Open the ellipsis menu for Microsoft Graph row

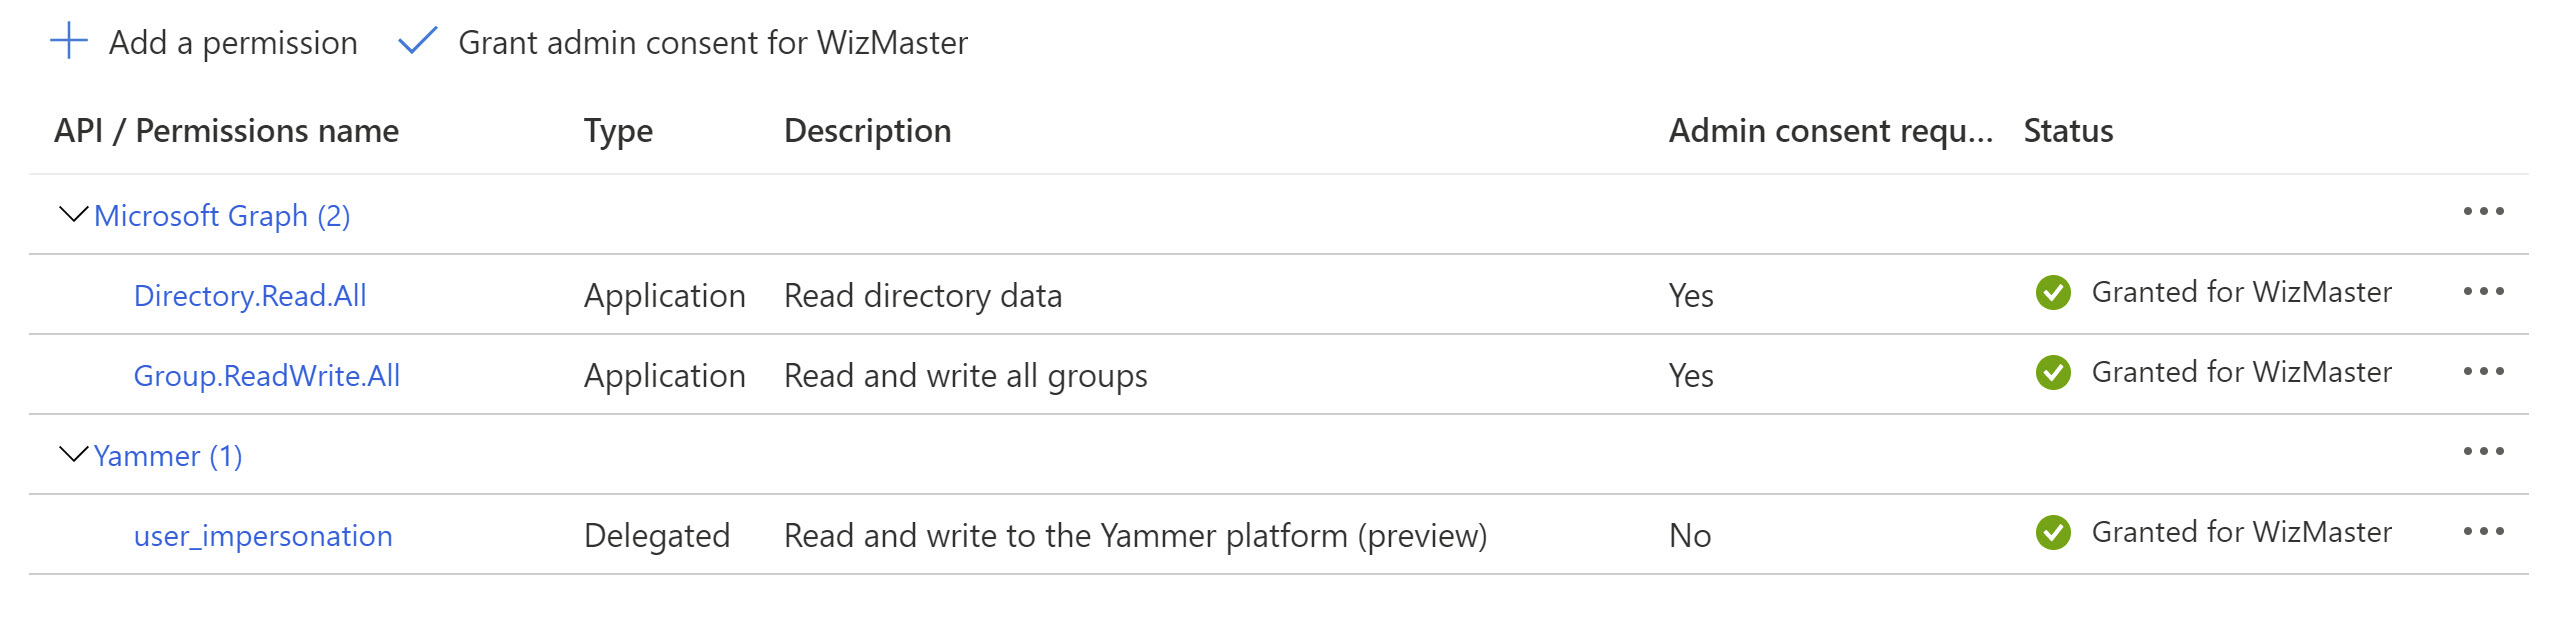(x=2483, y=211)
